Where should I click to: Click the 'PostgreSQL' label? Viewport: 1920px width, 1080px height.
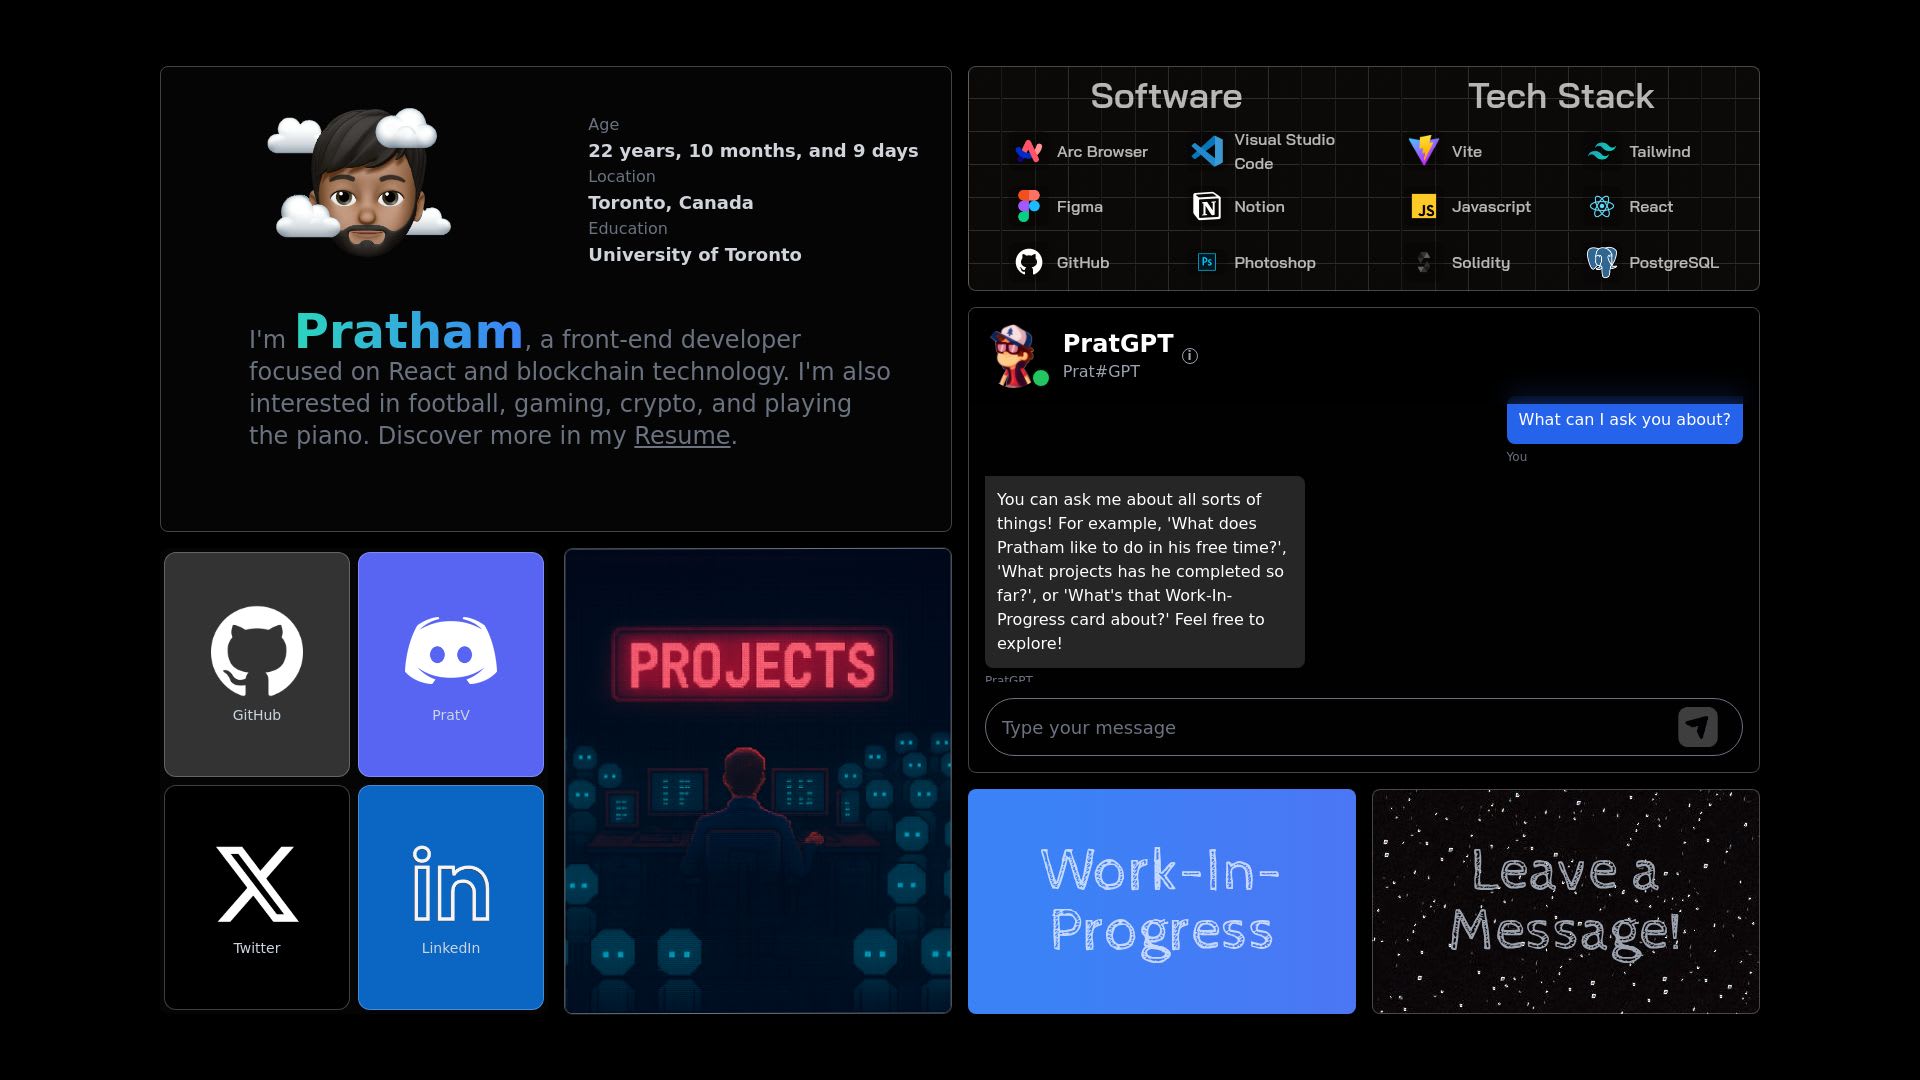pos(1674,263)
